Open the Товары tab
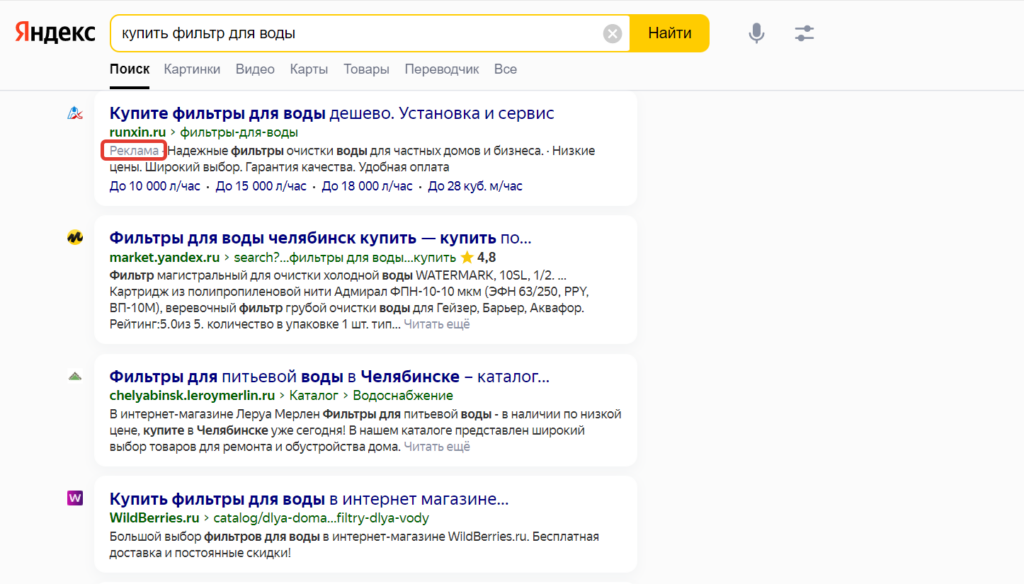This screenshot has width=1024, height=584. pos(366,69)
